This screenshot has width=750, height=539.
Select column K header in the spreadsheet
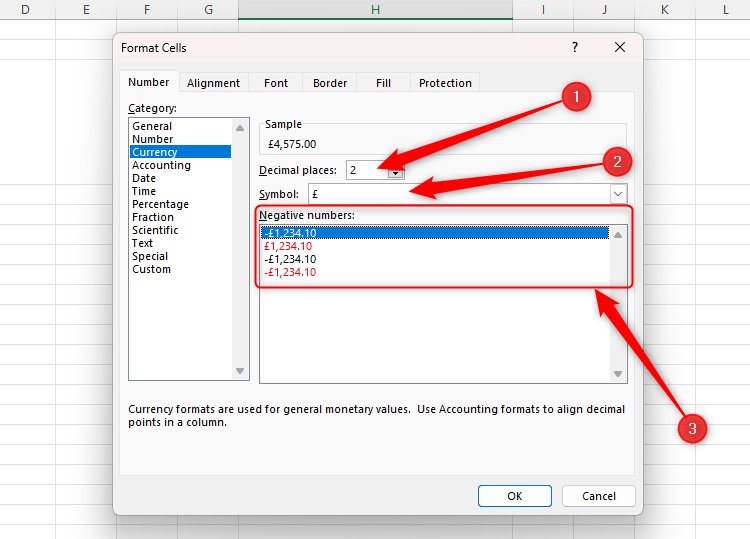point(665,10)
